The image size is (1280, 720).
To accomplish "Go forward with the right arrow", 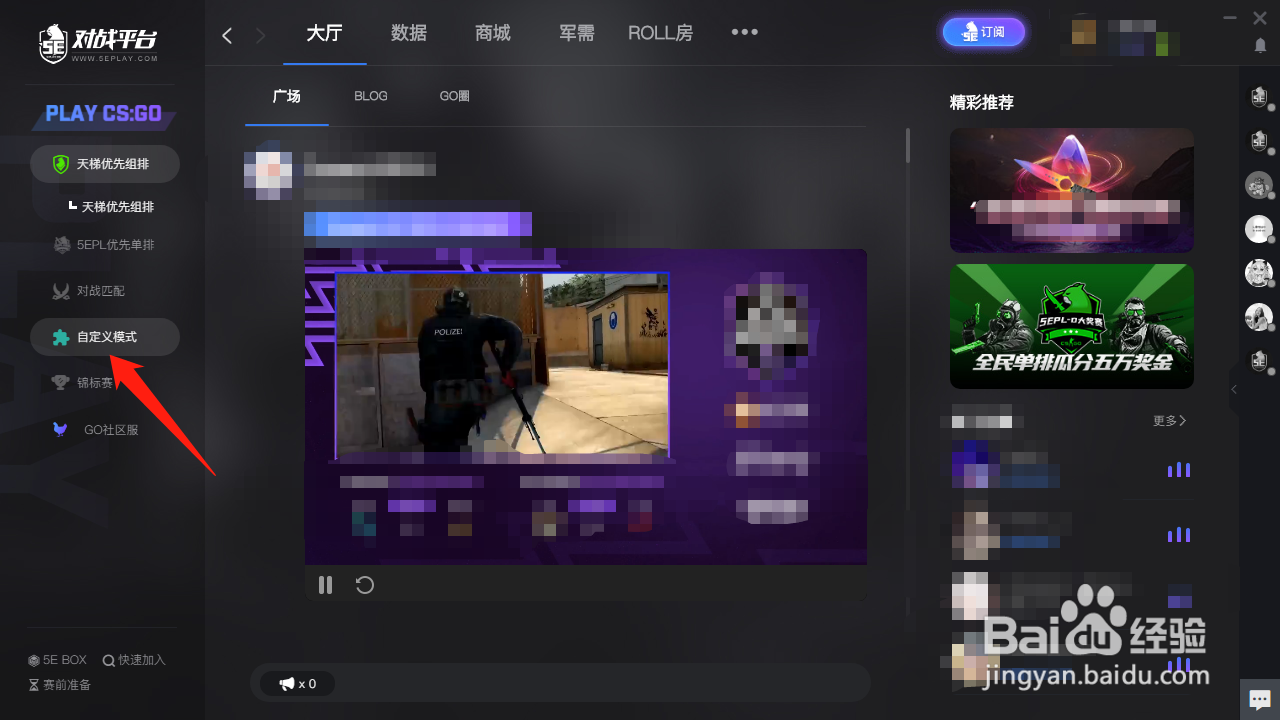I will pos(261,35).
